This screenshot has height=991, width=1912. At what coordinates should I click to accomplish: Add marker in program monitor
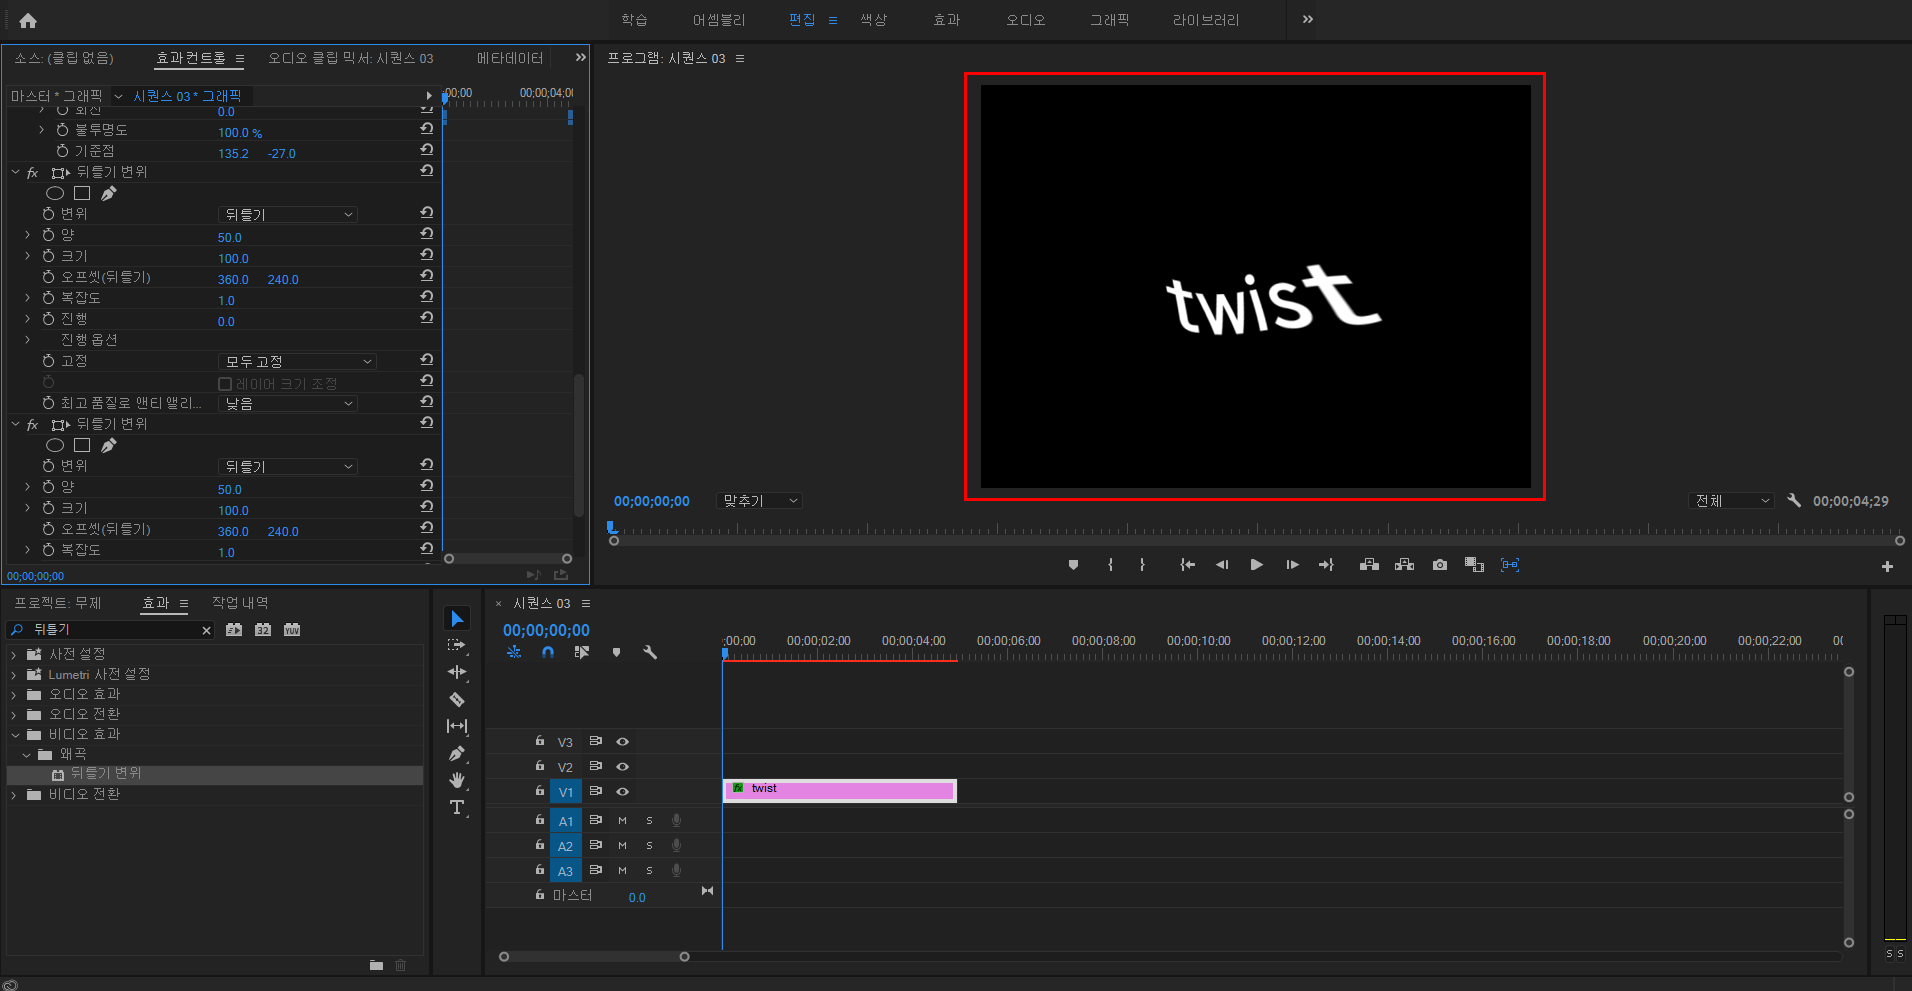tap(1073, 565)
